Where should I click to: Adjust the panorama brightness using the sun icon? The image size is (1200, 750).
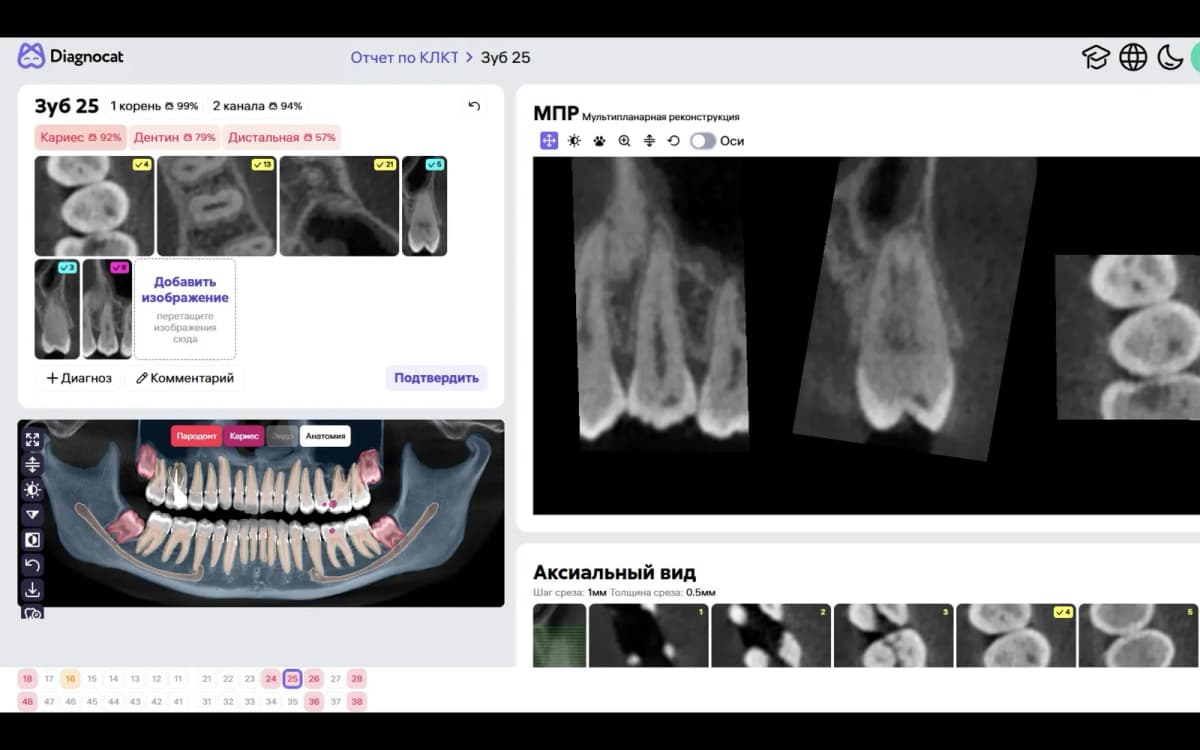[33, 489]
